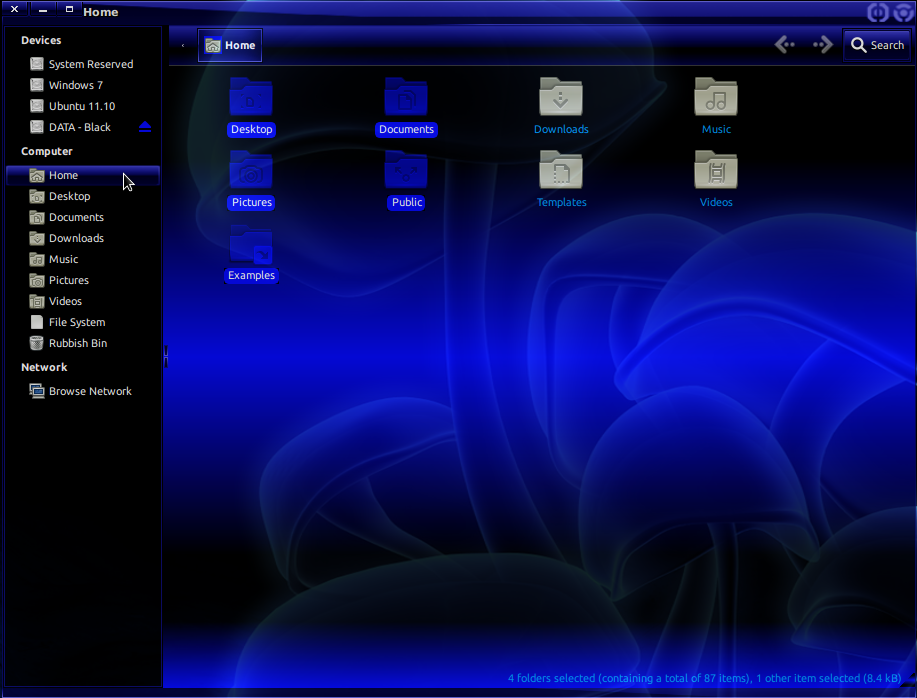Select the Videos folder icon in main pane
Viewport: 917px width, 698px height.
point(716,171)
